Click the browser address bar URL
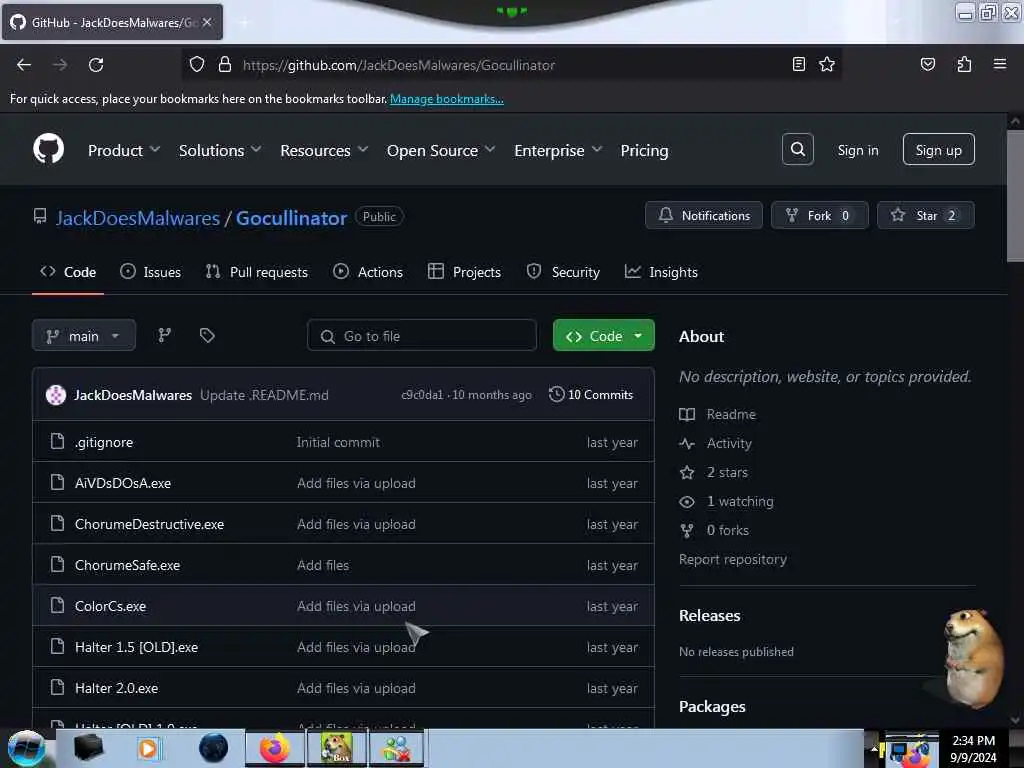The width and height of the screenshot is (1024, 768). pos(399,65)
